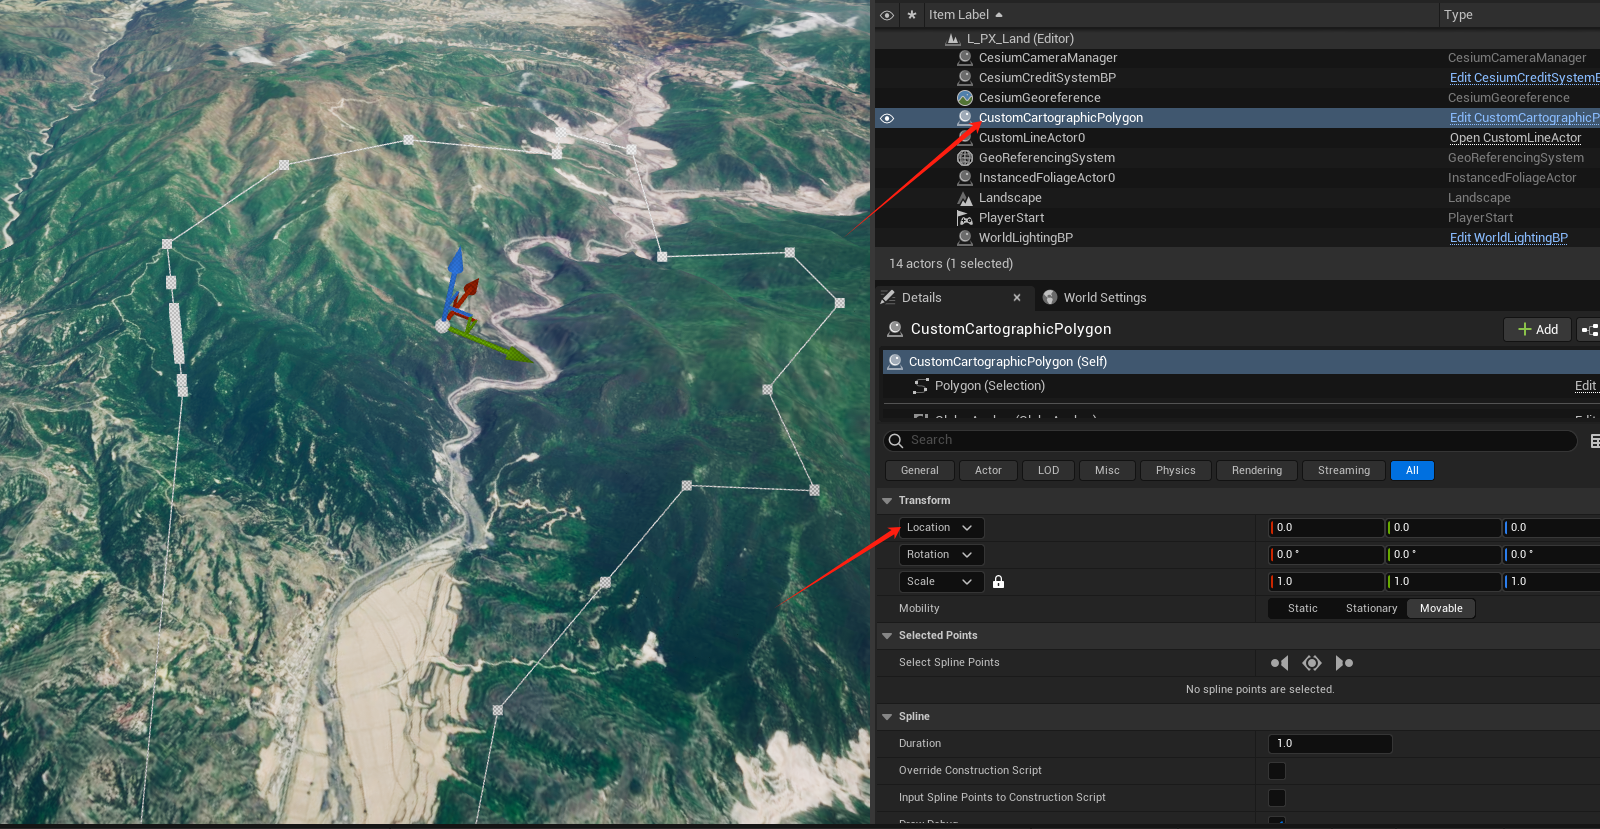Hide CustomCartographicPolygon using eye icon
Screen dimensions: 1600x829
point(887,118)
